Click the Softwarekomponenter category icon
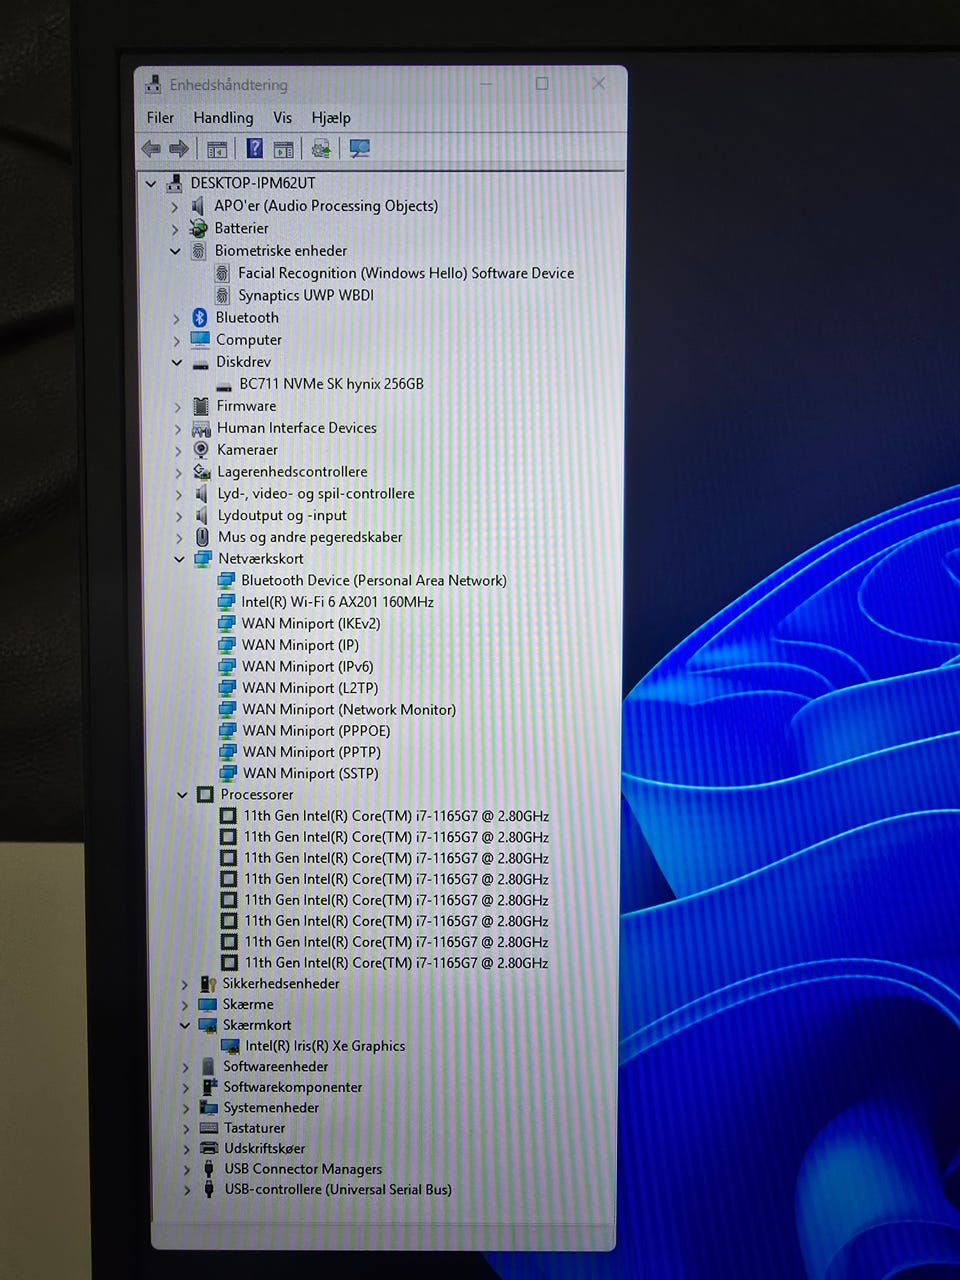The width and height of the screenshot is (960, 1280). [209, 1087]
